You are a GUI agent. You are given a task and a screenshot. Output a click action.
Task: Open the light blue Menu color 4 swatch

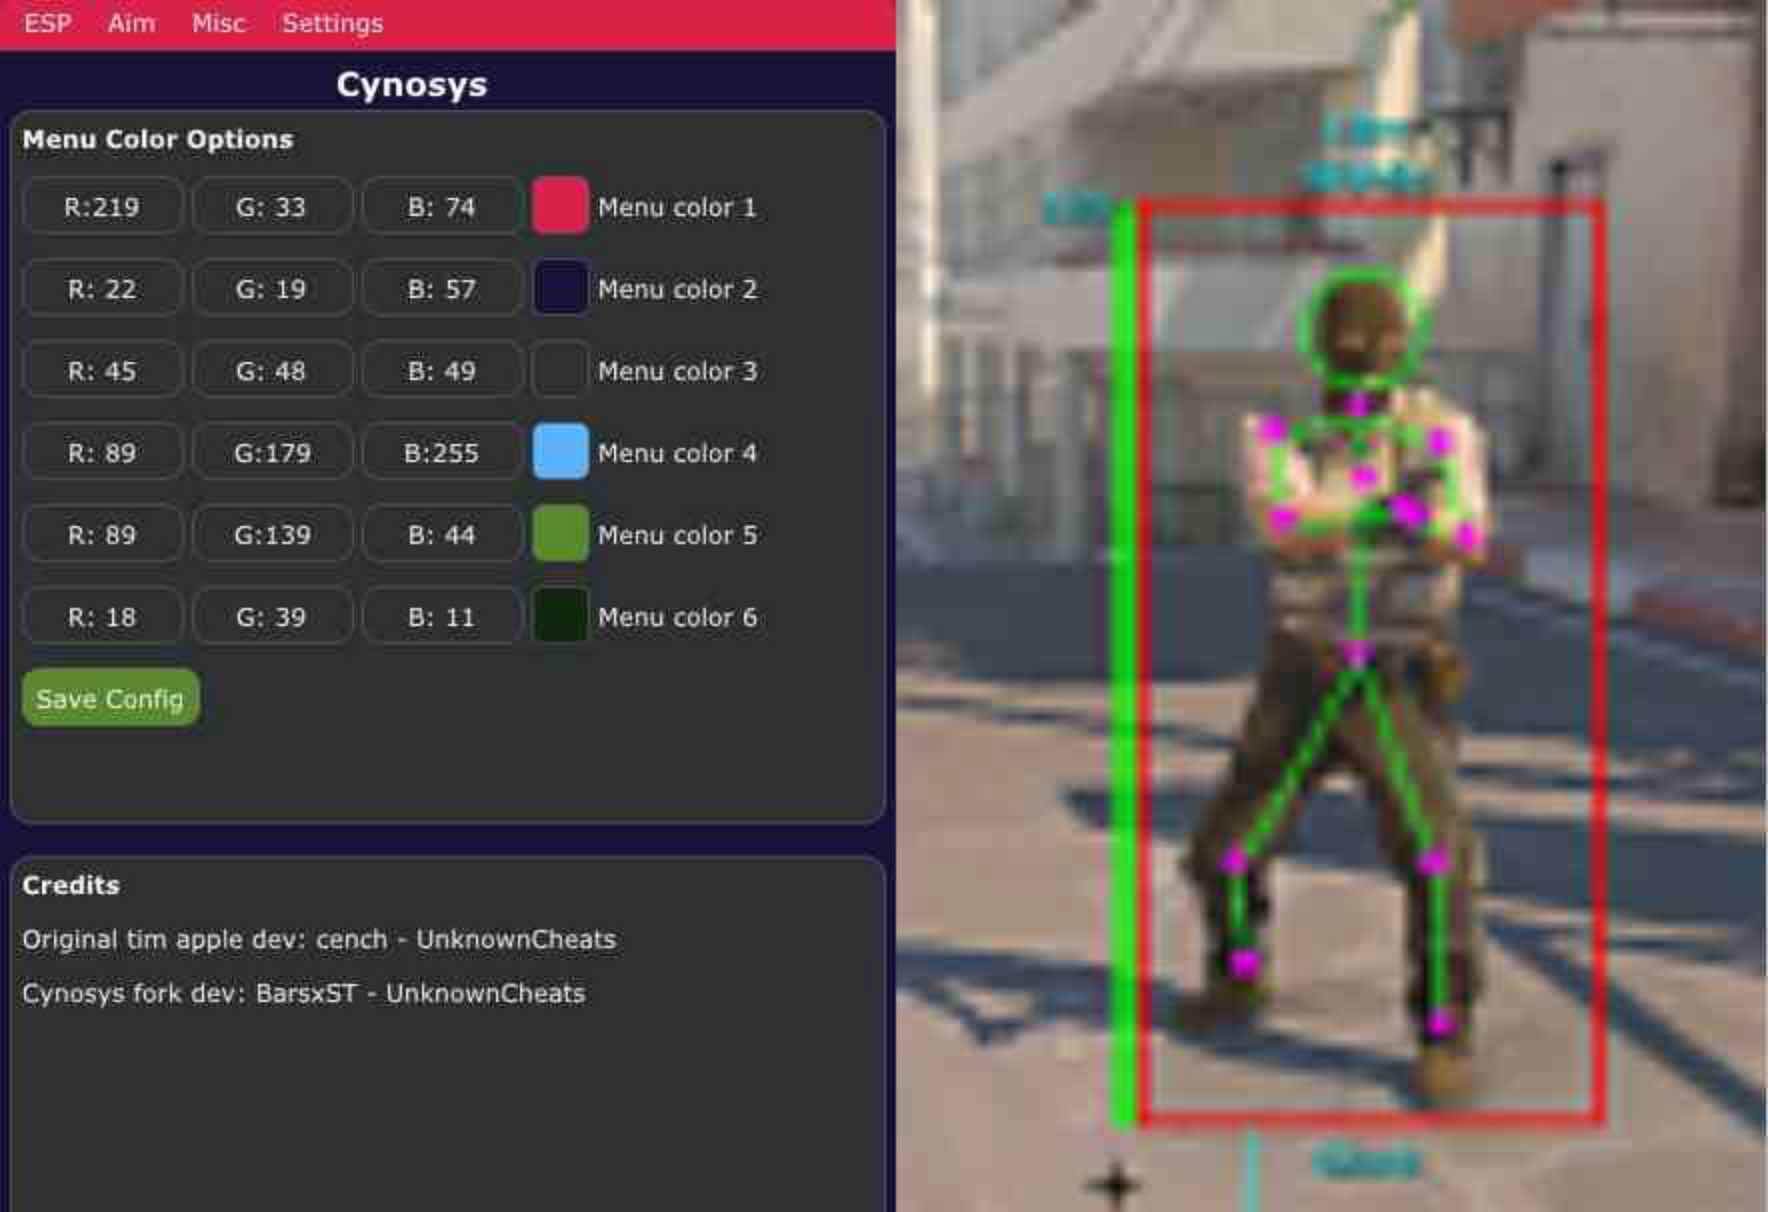point(560,451)
